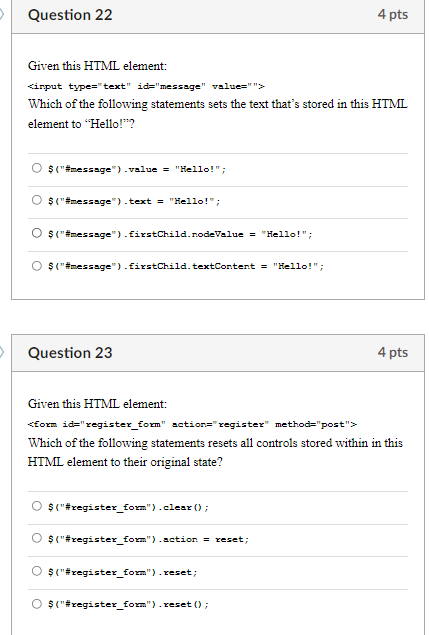Screen dimensions: 429x635
Task: Pick the .action = reset answer radio
Action: 36,538
